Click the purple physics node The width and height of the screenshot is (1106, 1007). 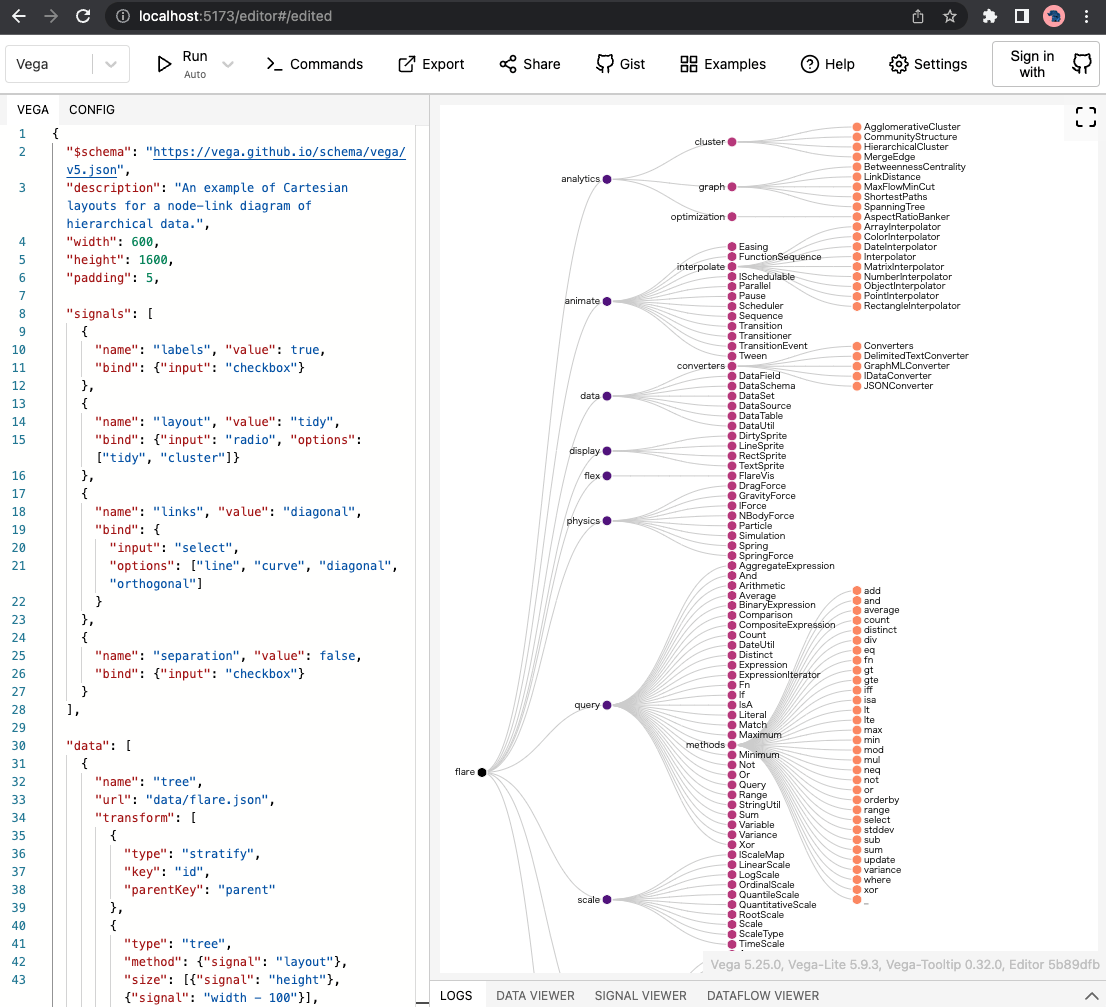click(x=607, y=521)
